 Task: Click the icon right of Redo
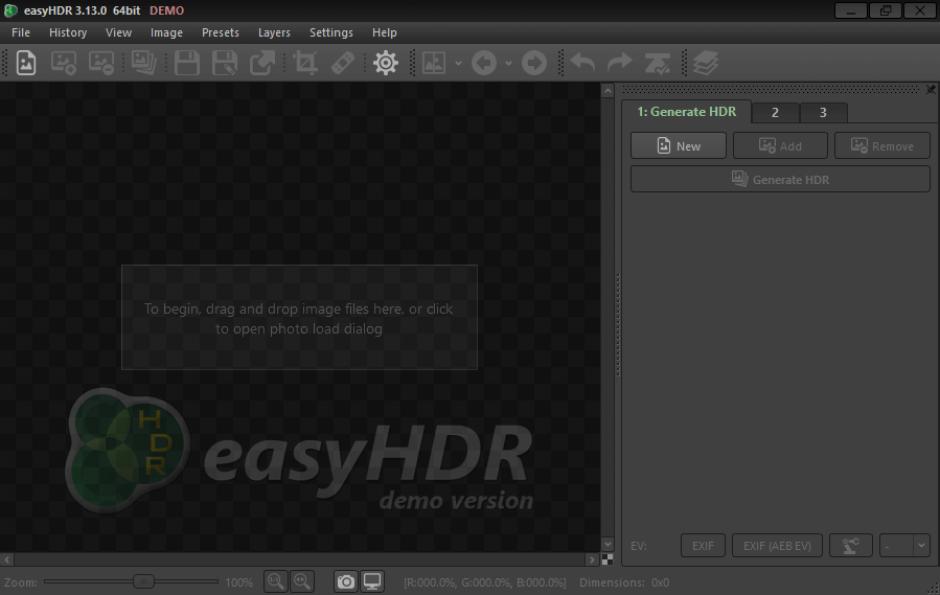click(x=657, y=62)
